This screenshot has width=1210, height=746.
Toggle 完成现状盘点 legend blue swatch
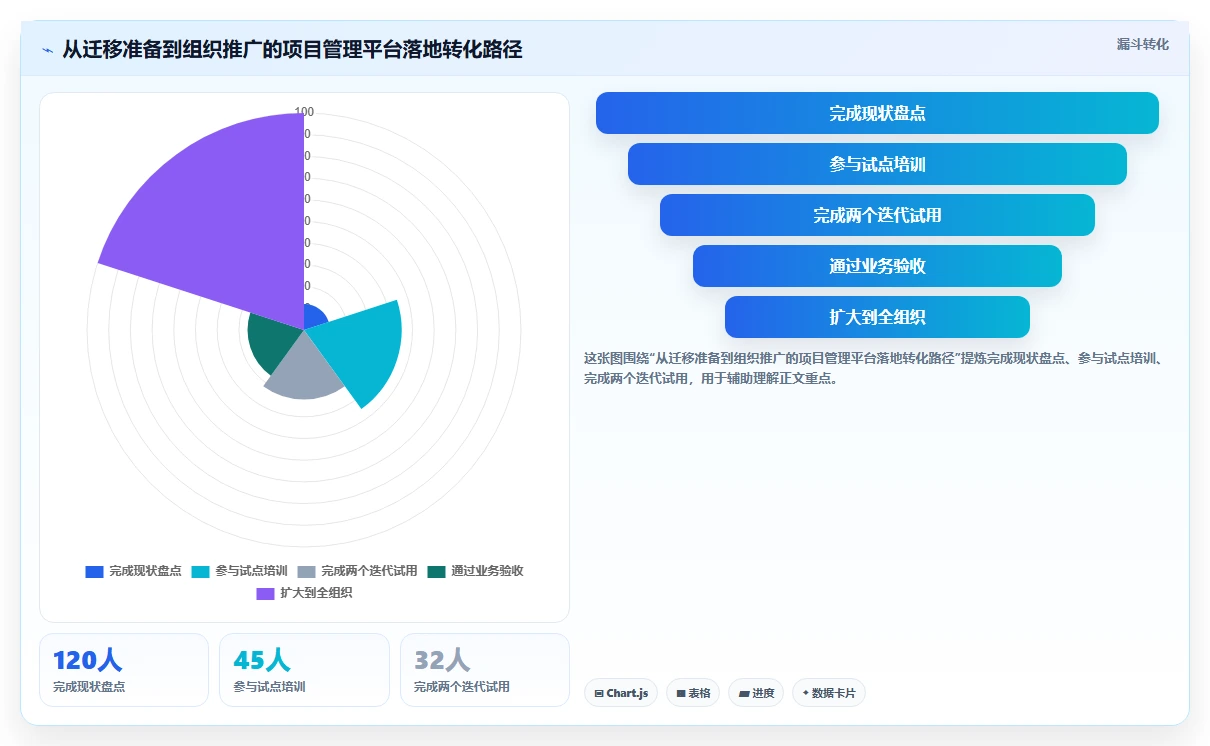[x=95, y=571]
